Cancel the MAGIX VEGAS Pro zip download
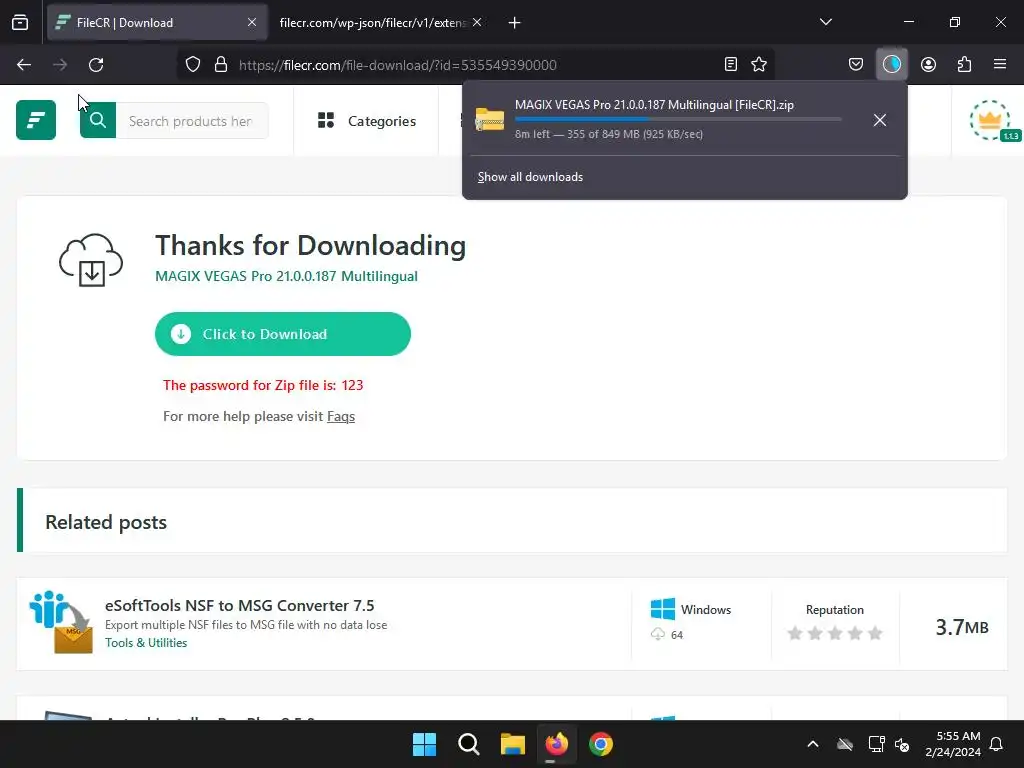1024x768 pixels. [x=880, y=120]
